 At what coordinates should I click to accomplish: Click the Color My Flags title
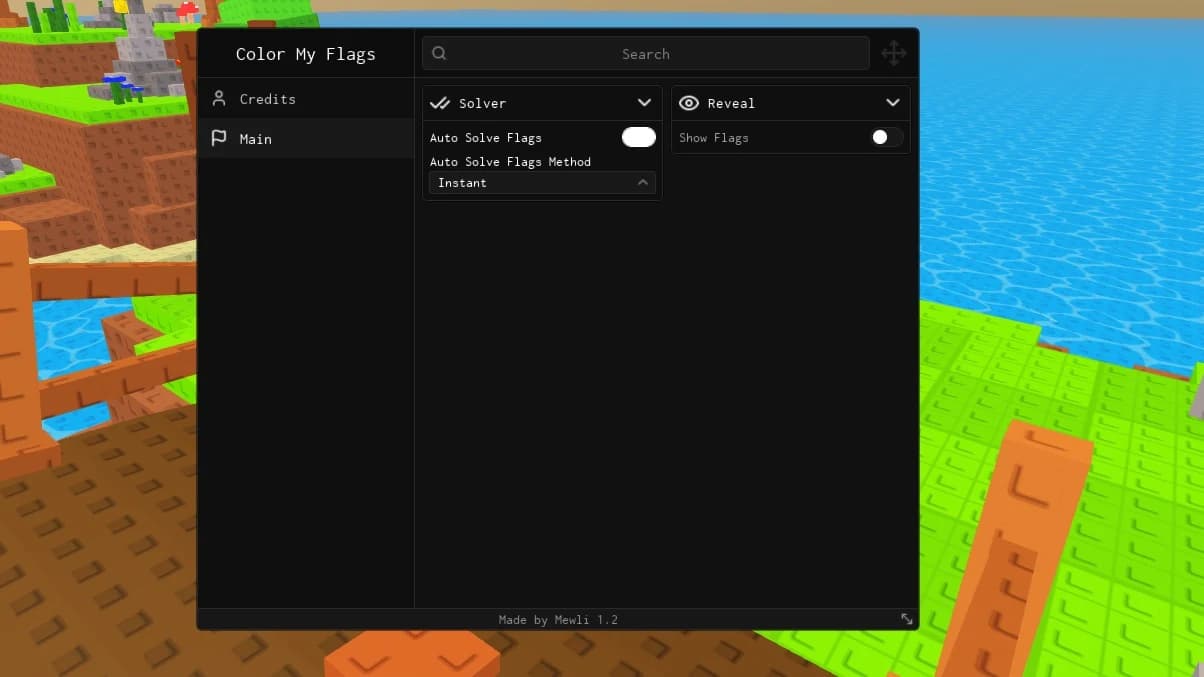306,54
